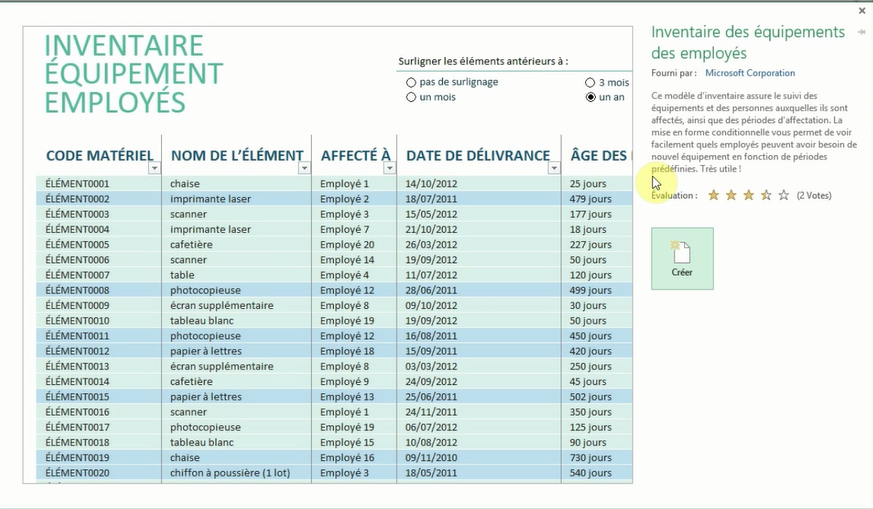Close the template preview dialog
This screenshot has width=873, height=509.
point(862,11)
